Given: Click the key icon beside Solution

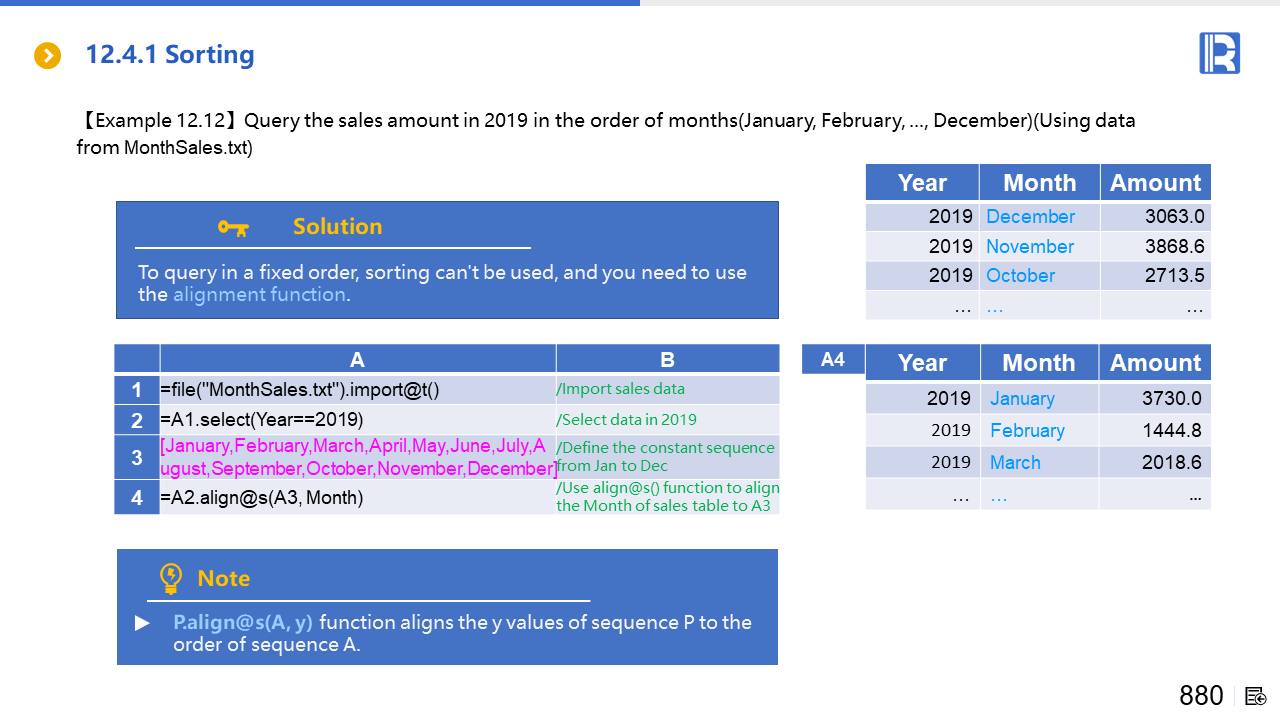Looking at the screenshot, I should click(233, 228).
